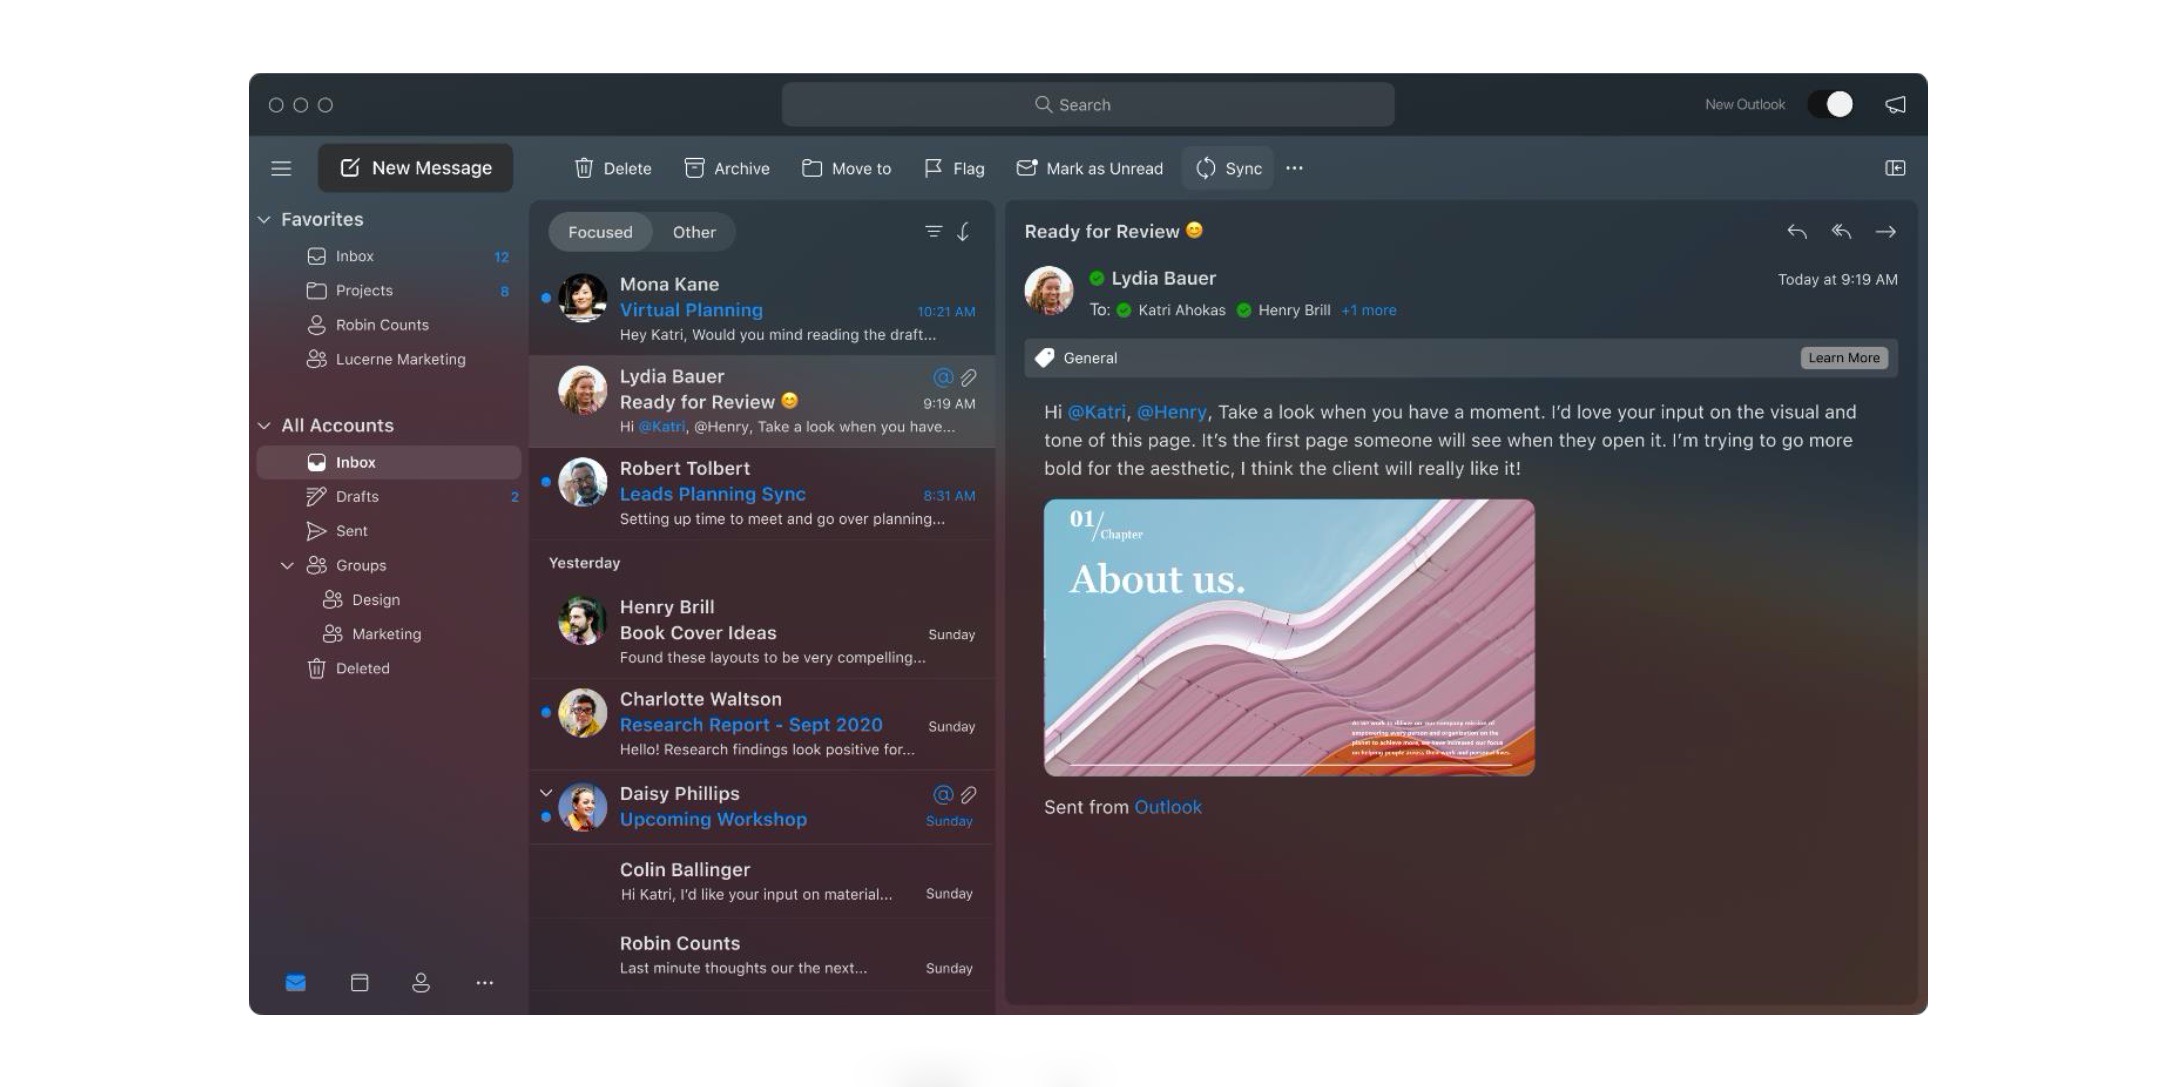2174x1087 pixels.
Task: Toggle the sidebar hamburger menu
Action: click(279, 168)
